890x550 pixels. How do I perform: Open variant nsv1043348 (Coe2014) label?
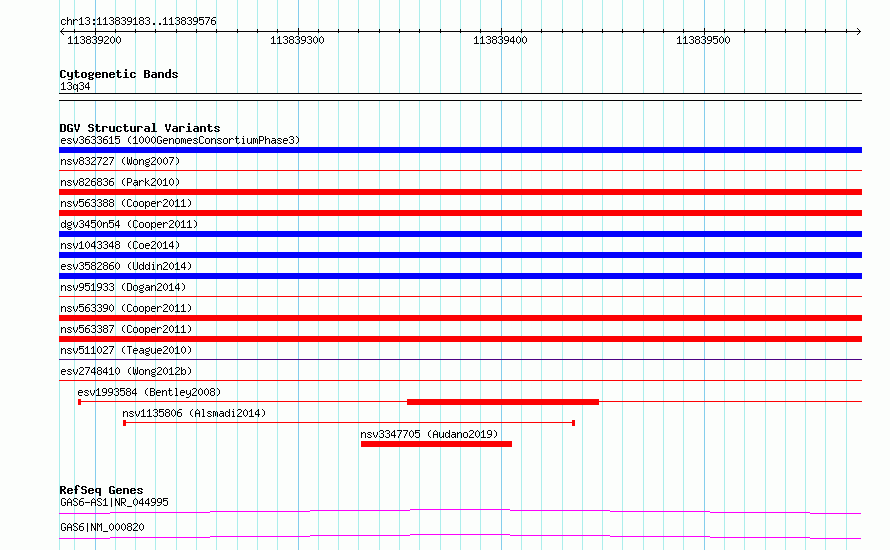120,245
